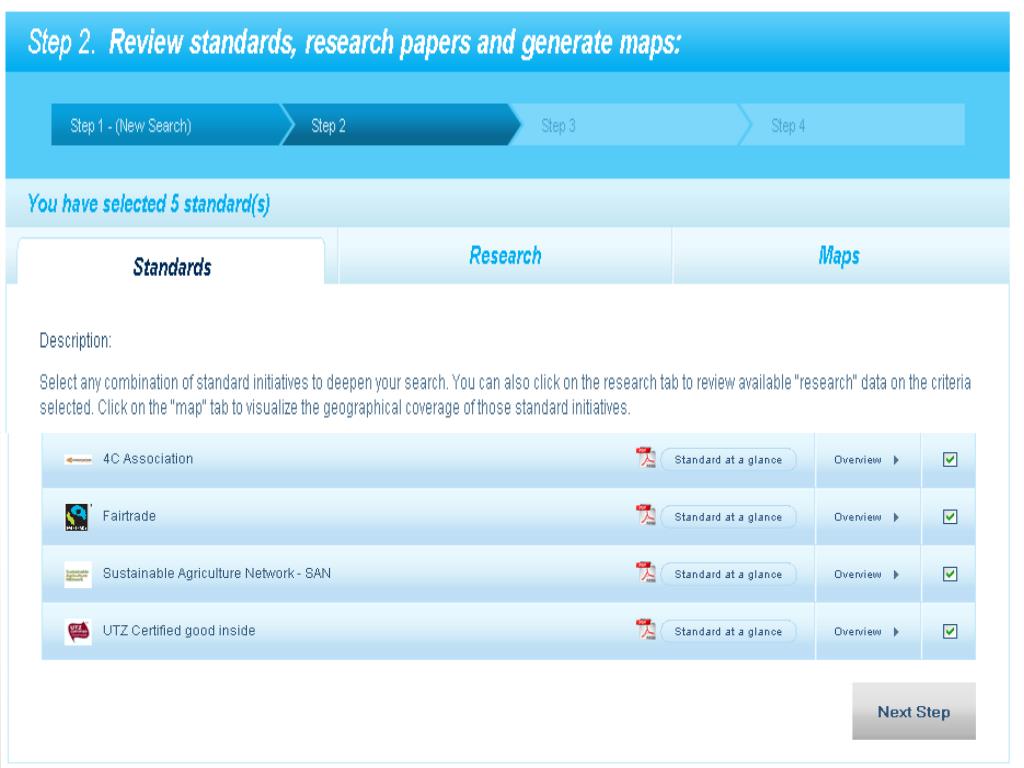
Task: Select Sustainable Agriculture Network - SAN text
Action: tap(217, 573)
